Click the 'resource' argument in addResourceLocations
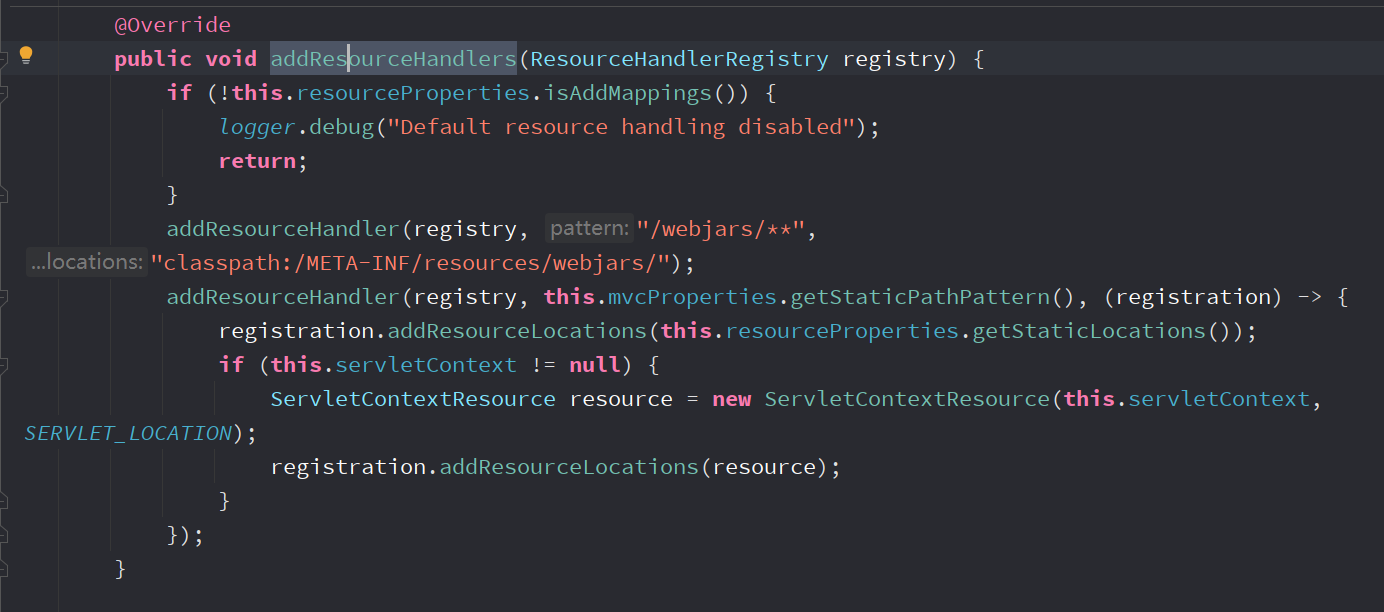1384x612 pixels. click(x=764, y=467)
